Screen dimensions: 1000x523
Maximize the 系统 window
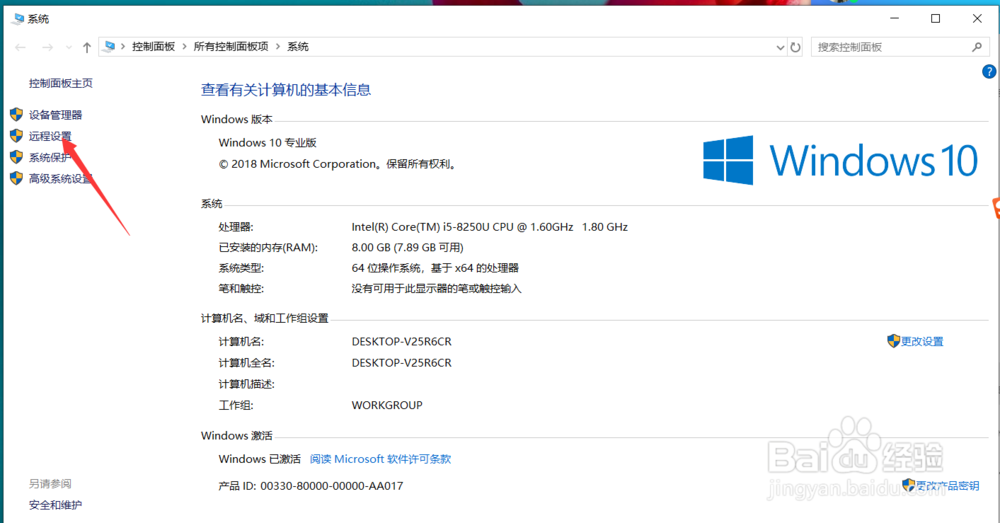click(936, 18)
